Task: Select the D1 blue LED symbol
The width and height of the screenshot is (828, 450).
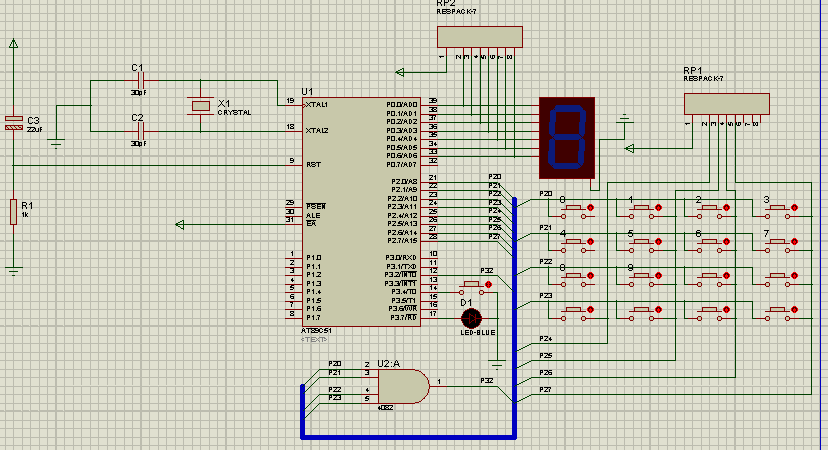Action: (x=471, y=318)
